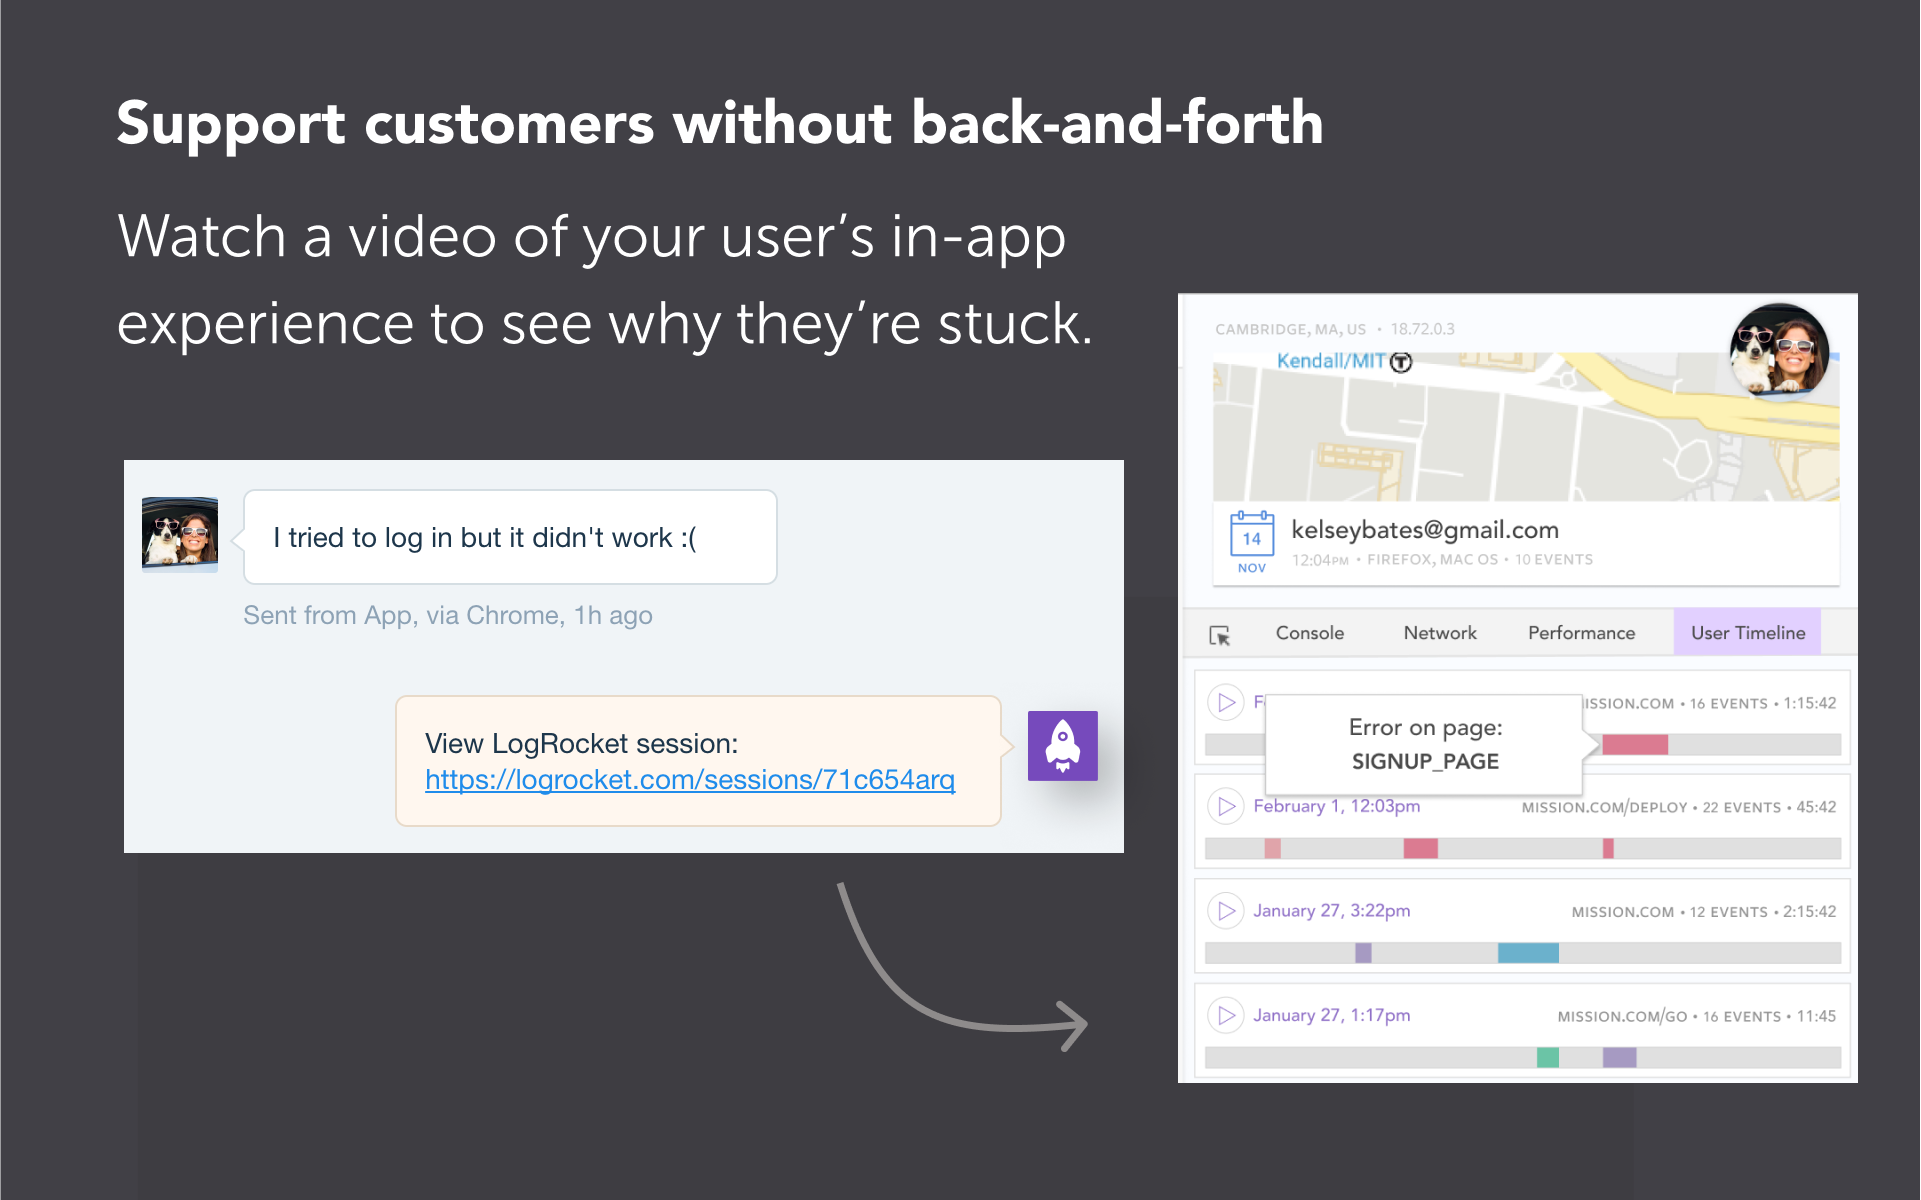Image resolution: width=1921 pixels, height=1200 pixels.
Task: Click the chat sender's avatar photo
Action: (x=180, y=534)
